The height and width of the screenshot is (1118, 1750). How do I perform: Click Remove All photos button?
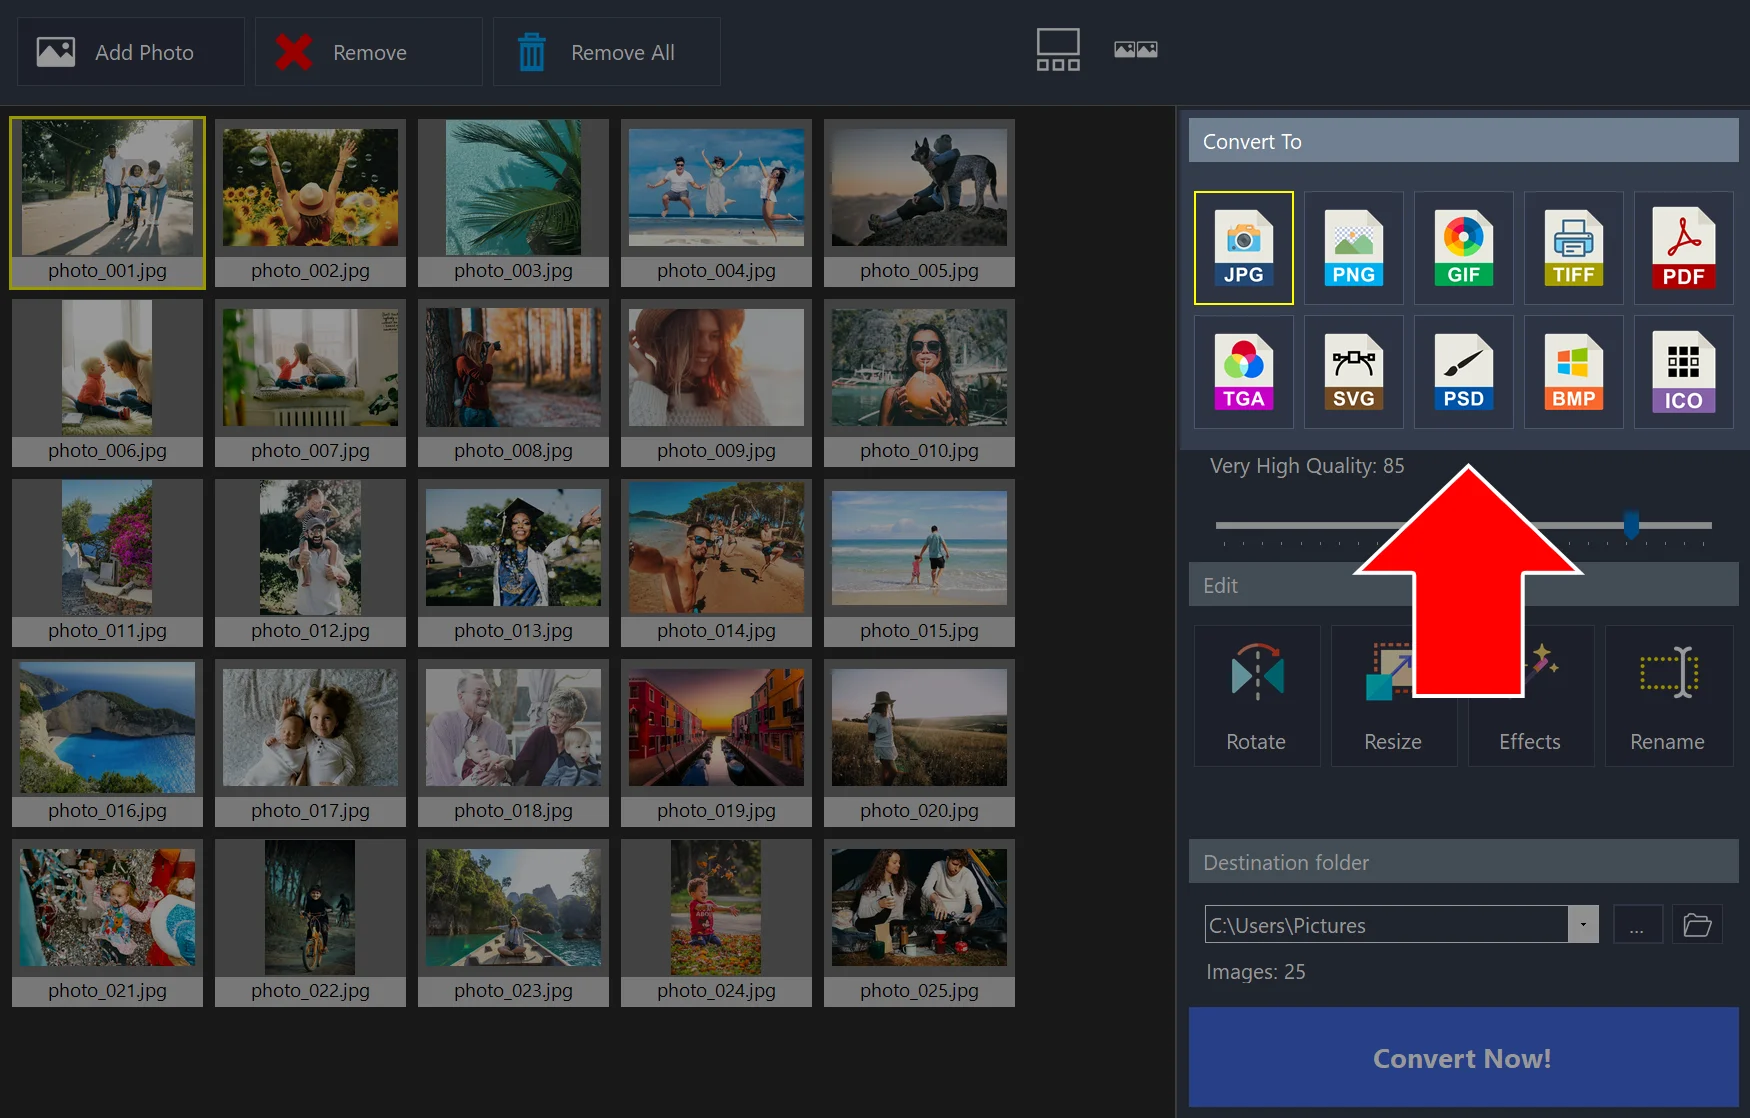[x=607, y=52]
